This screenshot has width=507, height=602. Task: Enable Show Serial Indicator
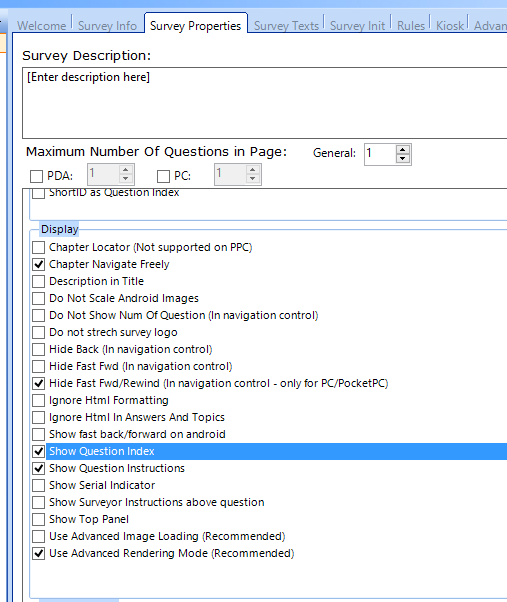coord(38,485)
